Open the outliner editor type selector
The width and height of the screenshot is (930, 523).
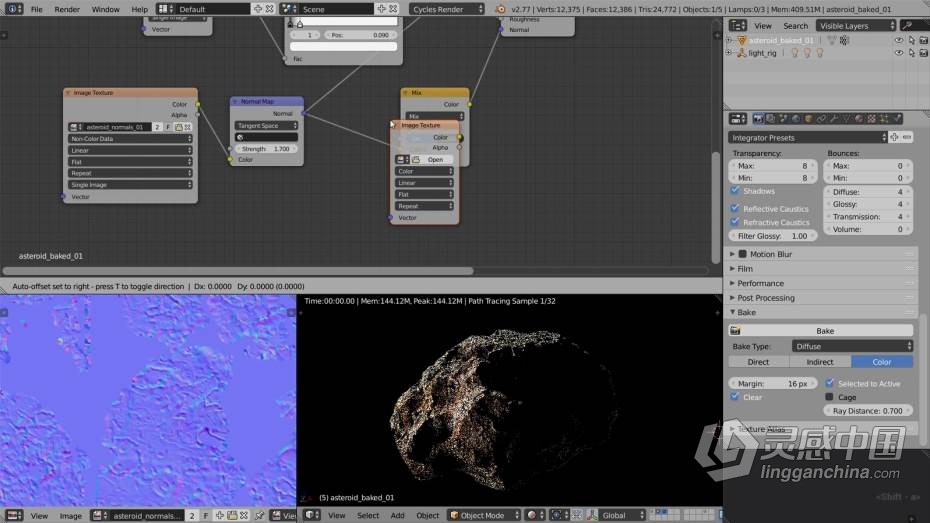tap(737, 25)
